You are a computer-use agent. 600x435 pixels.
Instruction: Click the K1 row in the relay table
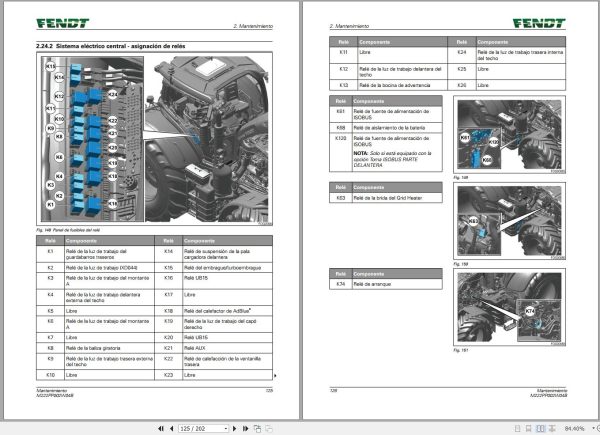point(95,254)
